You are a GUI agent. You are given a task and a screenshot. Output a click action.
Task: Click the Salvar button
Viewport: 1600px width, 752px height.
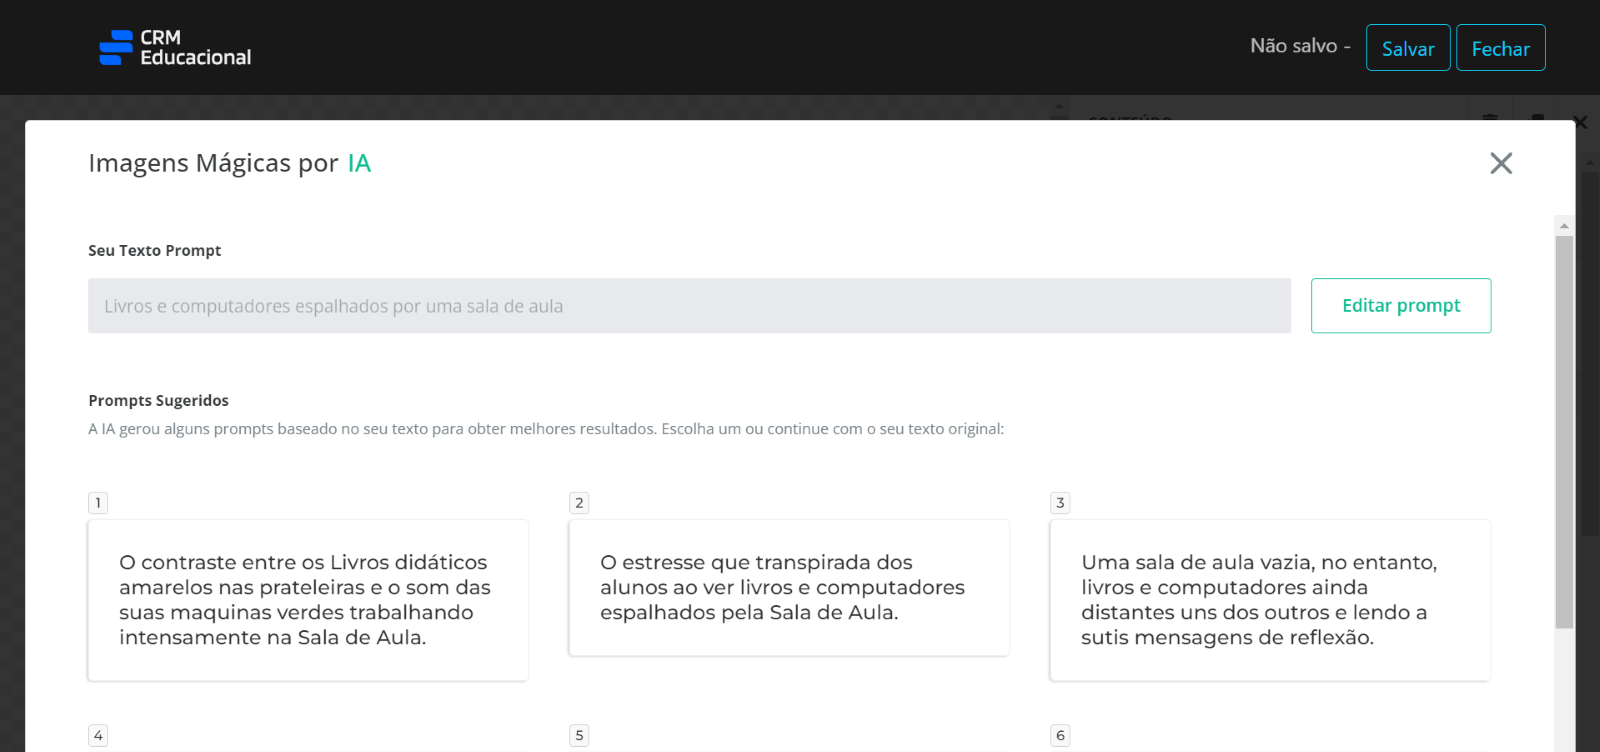point(1408,48)
